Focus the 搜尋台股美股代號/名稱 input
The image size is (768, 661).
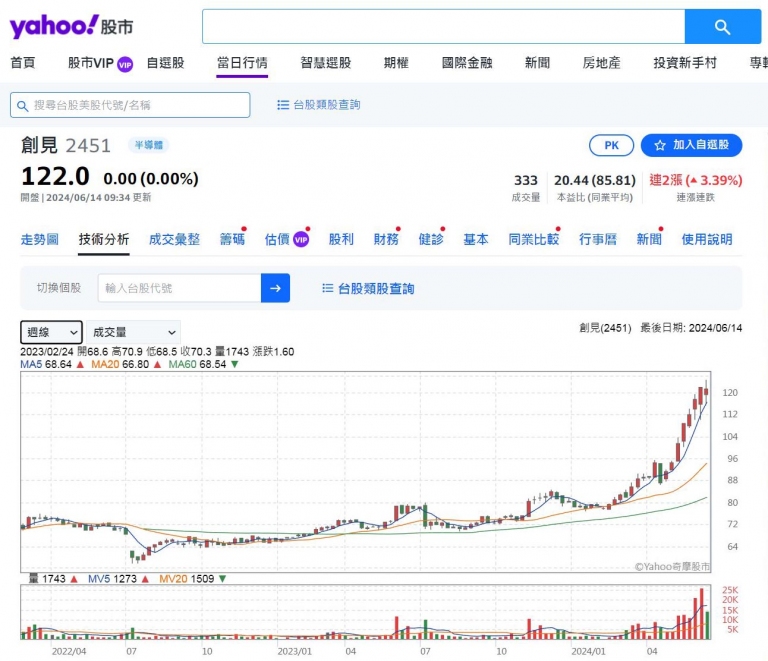pyautogui.click(x=130, y=105)
